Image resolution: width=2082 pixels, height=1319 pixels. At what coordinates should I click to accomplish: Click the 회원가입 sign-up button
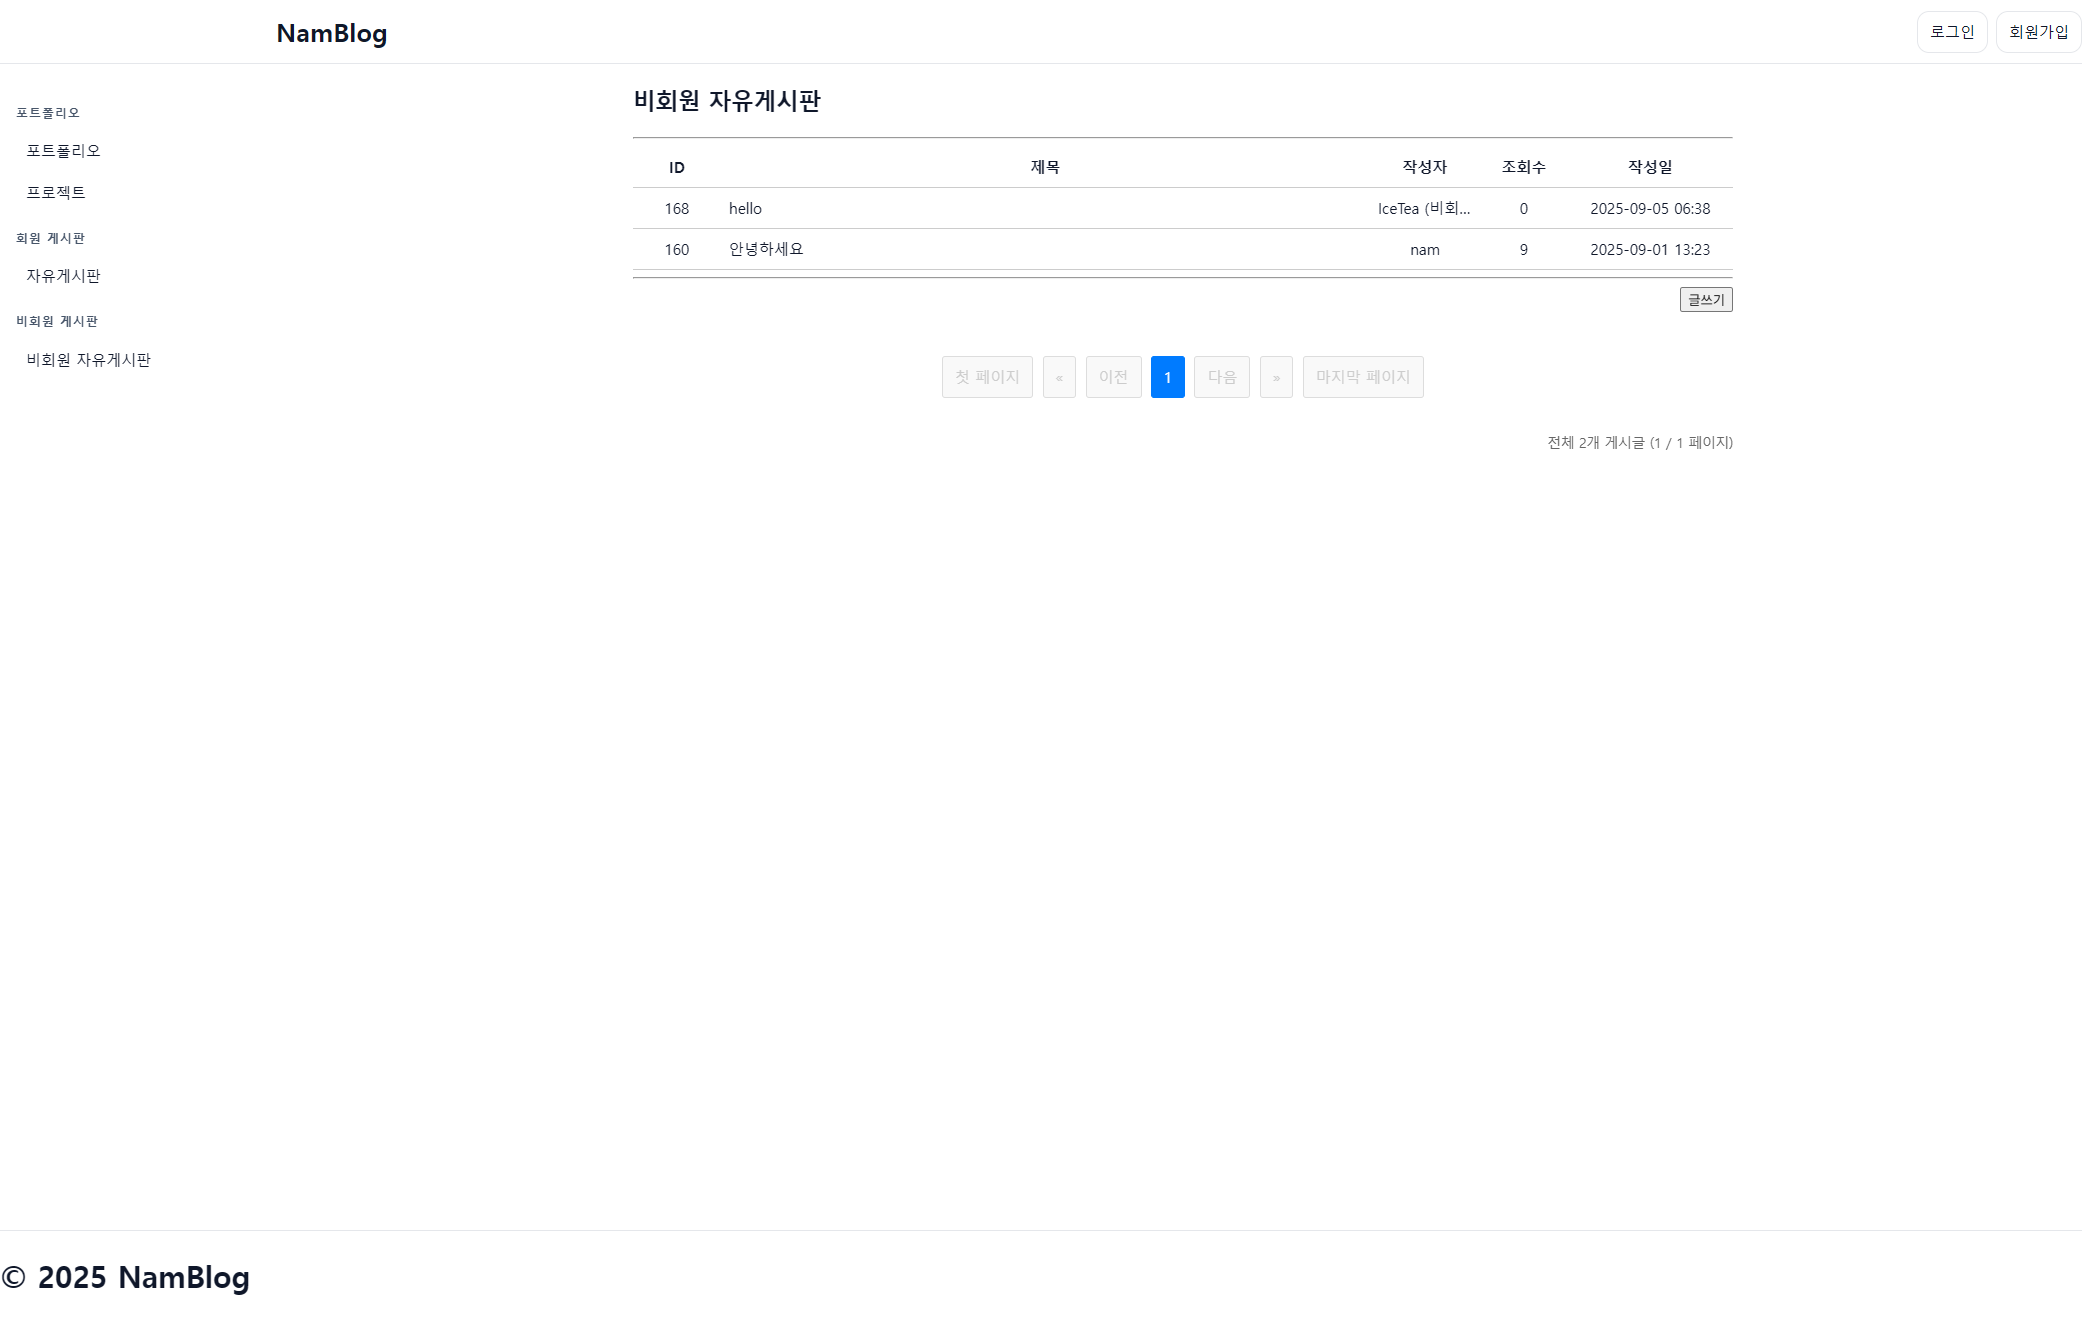pos(2037,32)
